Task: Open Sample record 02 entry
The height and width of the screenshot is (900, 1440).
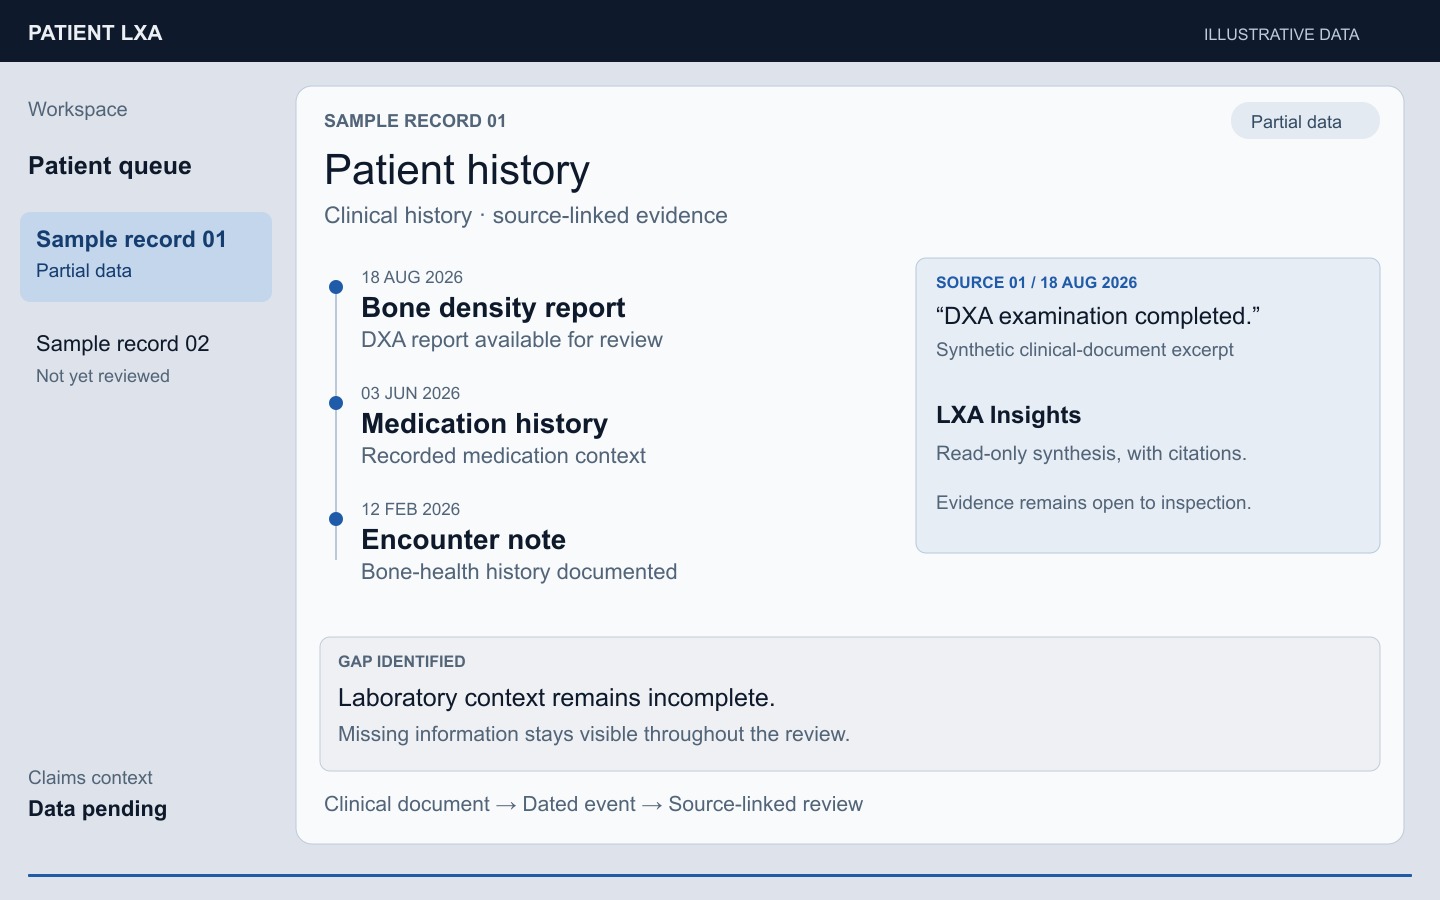Action: click(x=146, y=358)
